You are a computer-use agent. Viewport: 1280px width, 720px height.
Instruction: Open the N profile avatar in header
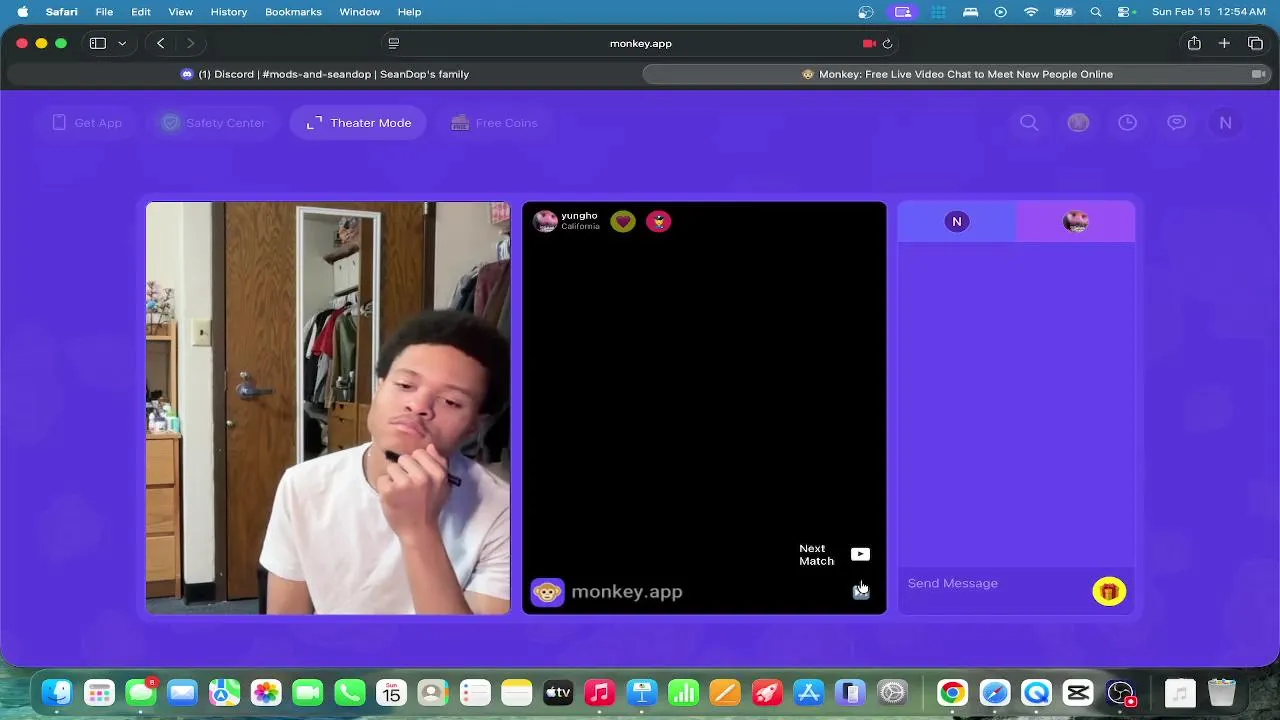(x=1225, y=123)
